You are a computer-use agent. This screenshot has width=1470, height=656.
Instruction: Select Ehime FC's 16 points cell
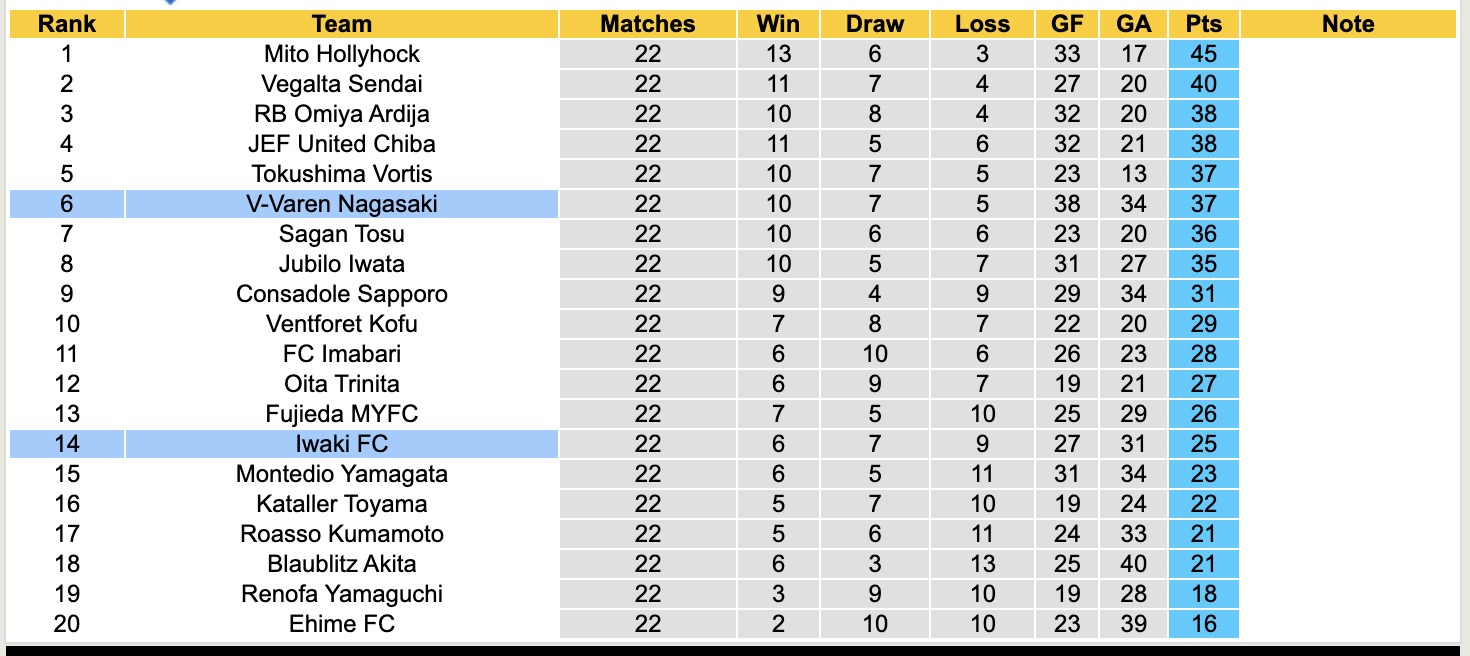(x=1203, y=624)
